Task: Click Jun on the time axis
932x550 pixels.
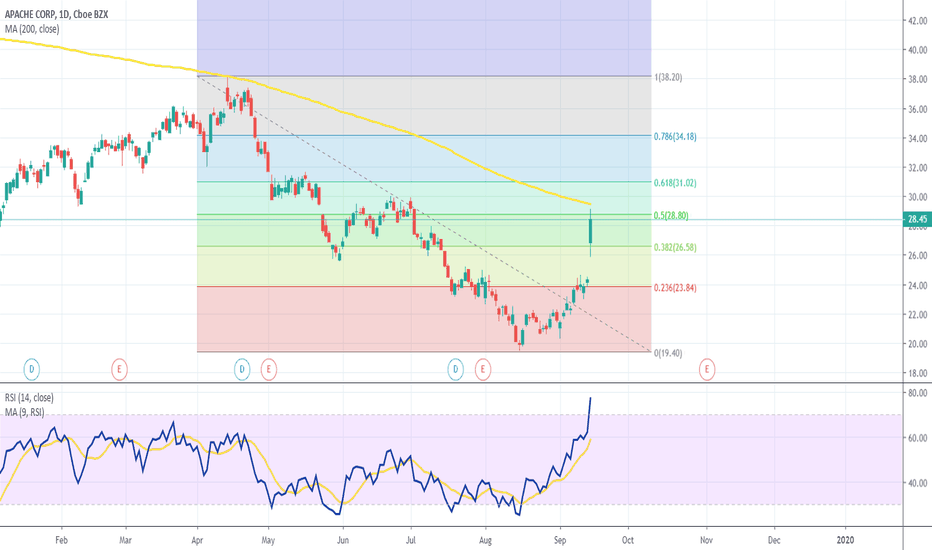Action: coord(342,540)
